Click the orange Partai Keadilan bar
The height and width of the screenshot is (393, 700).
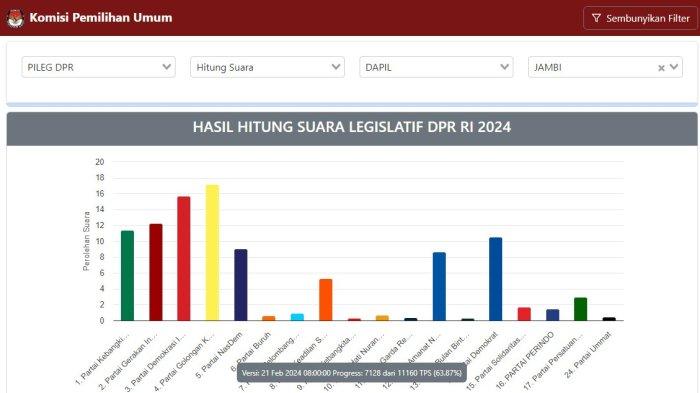point(325,300)
